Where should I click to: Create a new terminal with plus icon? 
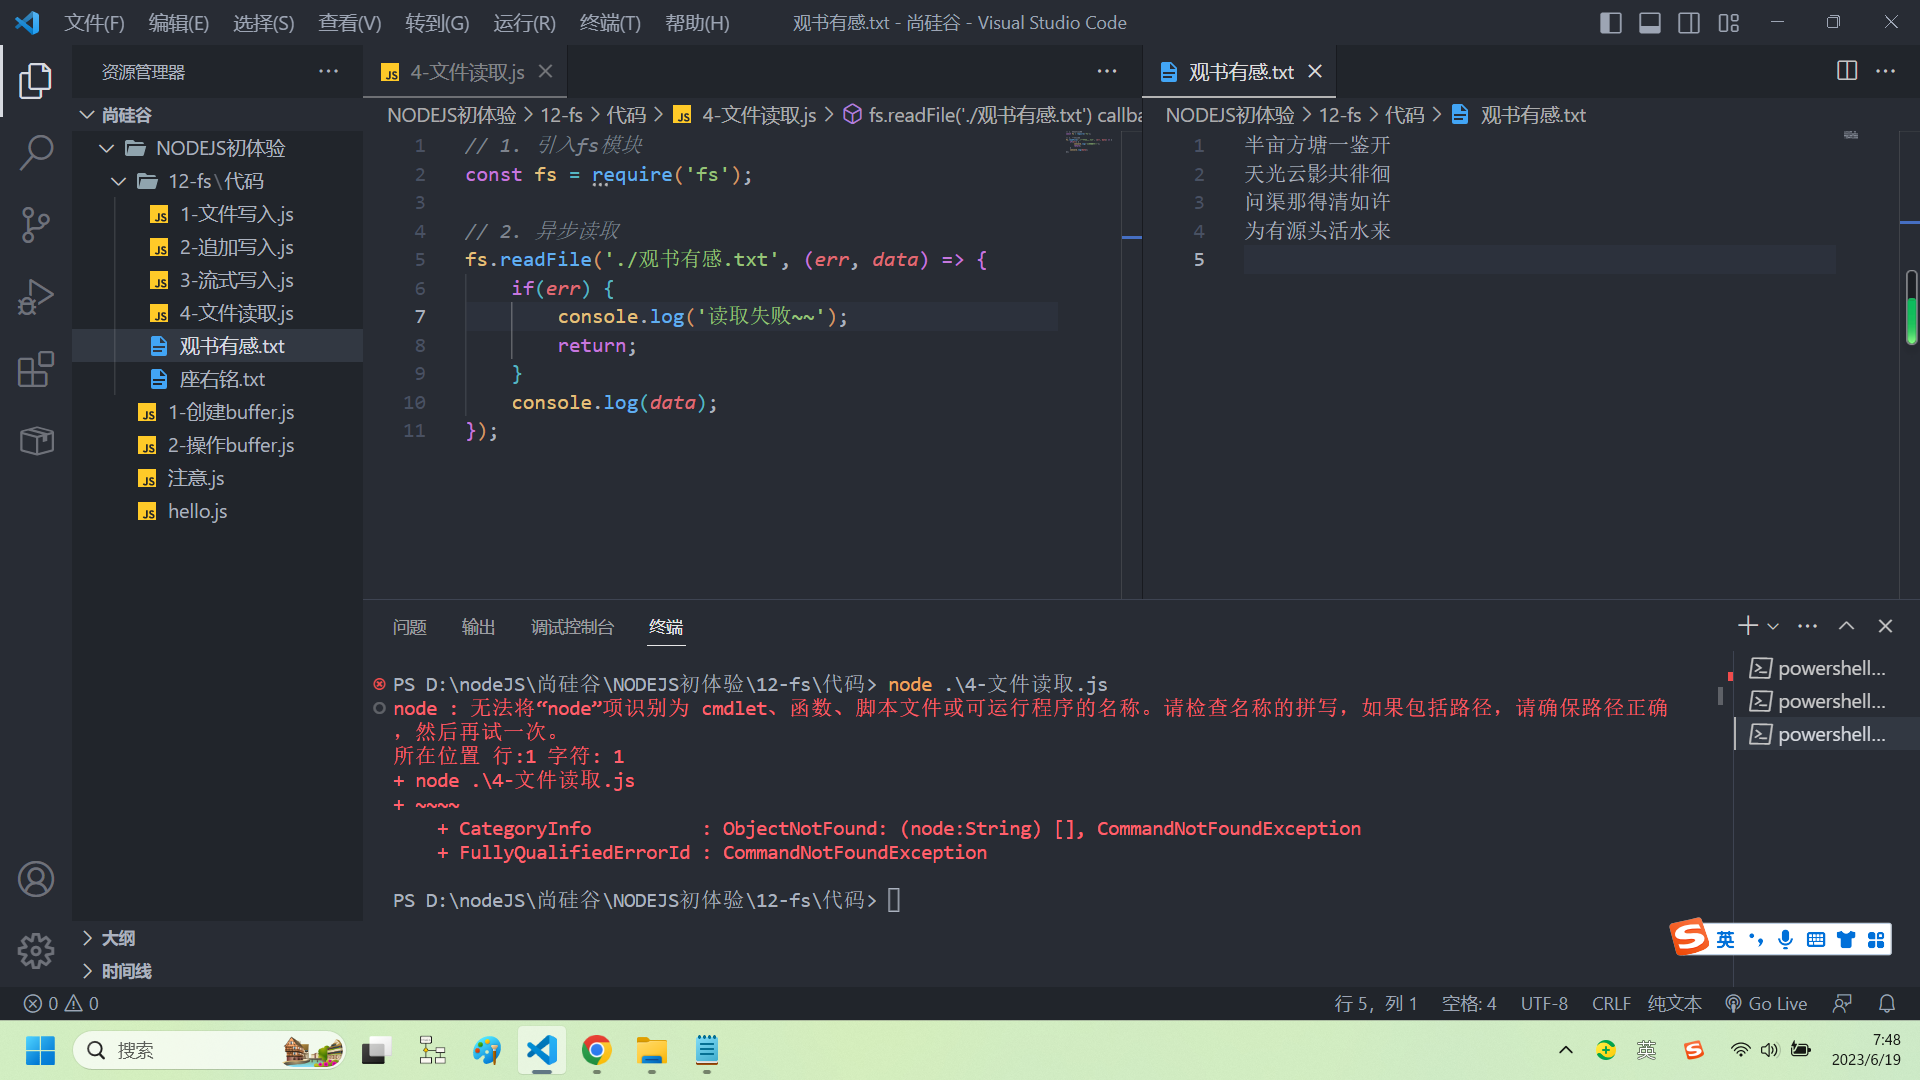1747,626
